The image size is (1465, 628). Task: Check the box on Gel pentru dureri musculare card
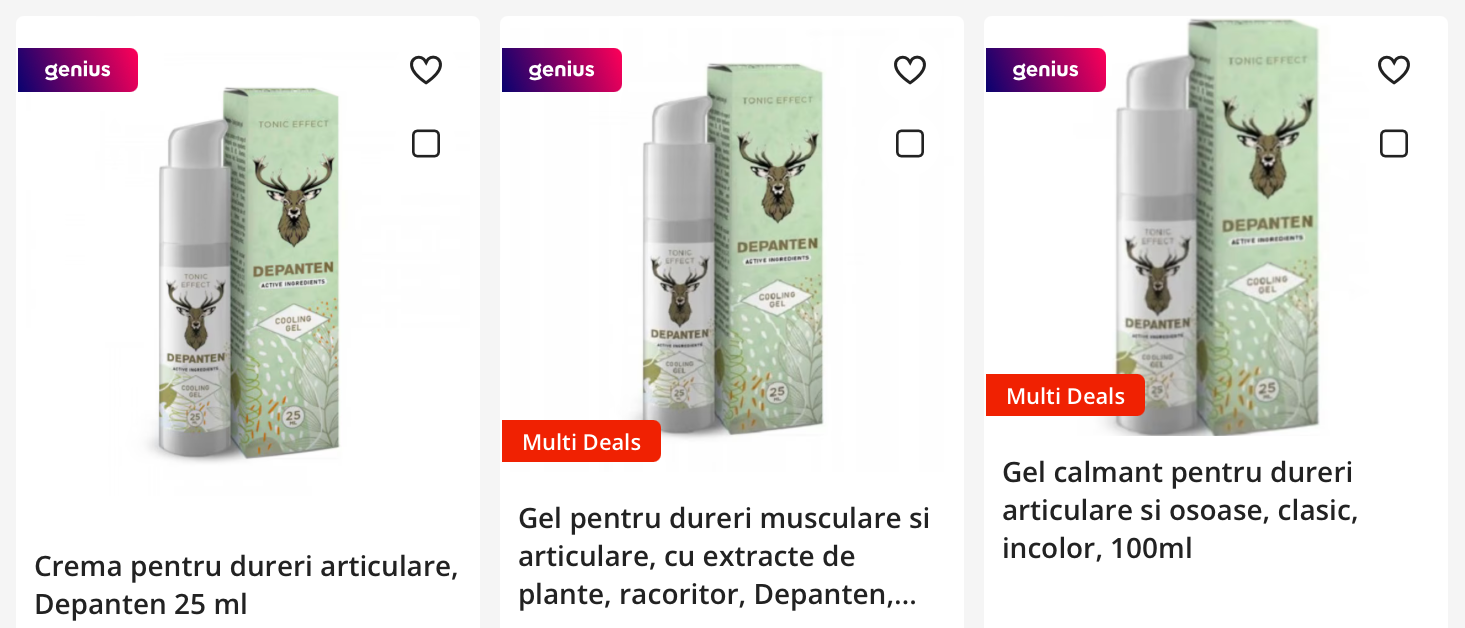tap(910, 144)
